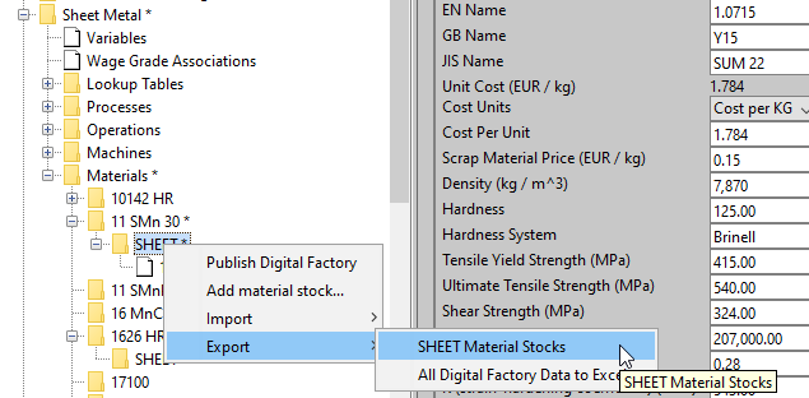The width and height of the screenshot is (809, 398).
Task: Collapse the Sheet Metal tree node
Action: click(23, 15)
